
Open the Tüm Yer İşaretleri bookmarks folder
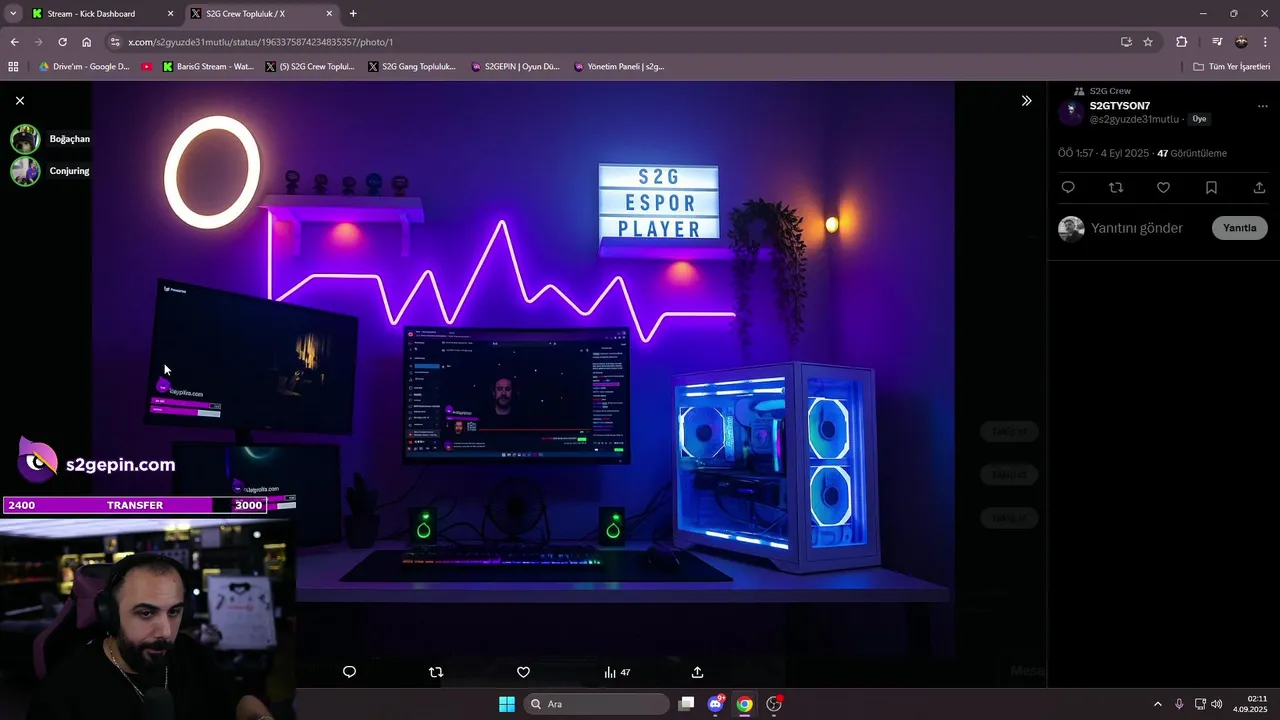pos(1232,67)
